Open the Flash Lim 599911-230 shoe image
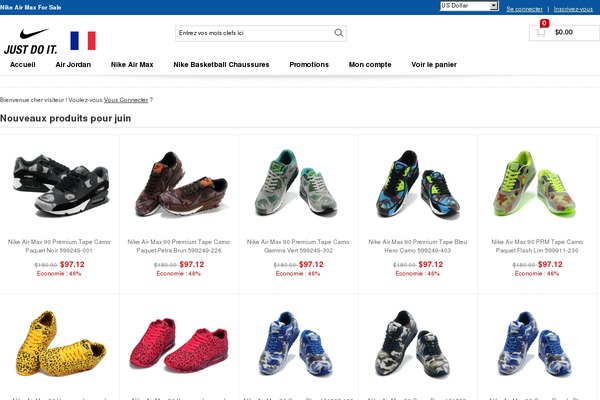The height and width of the screenshot is (400, 600). click(x=537, y=184)
